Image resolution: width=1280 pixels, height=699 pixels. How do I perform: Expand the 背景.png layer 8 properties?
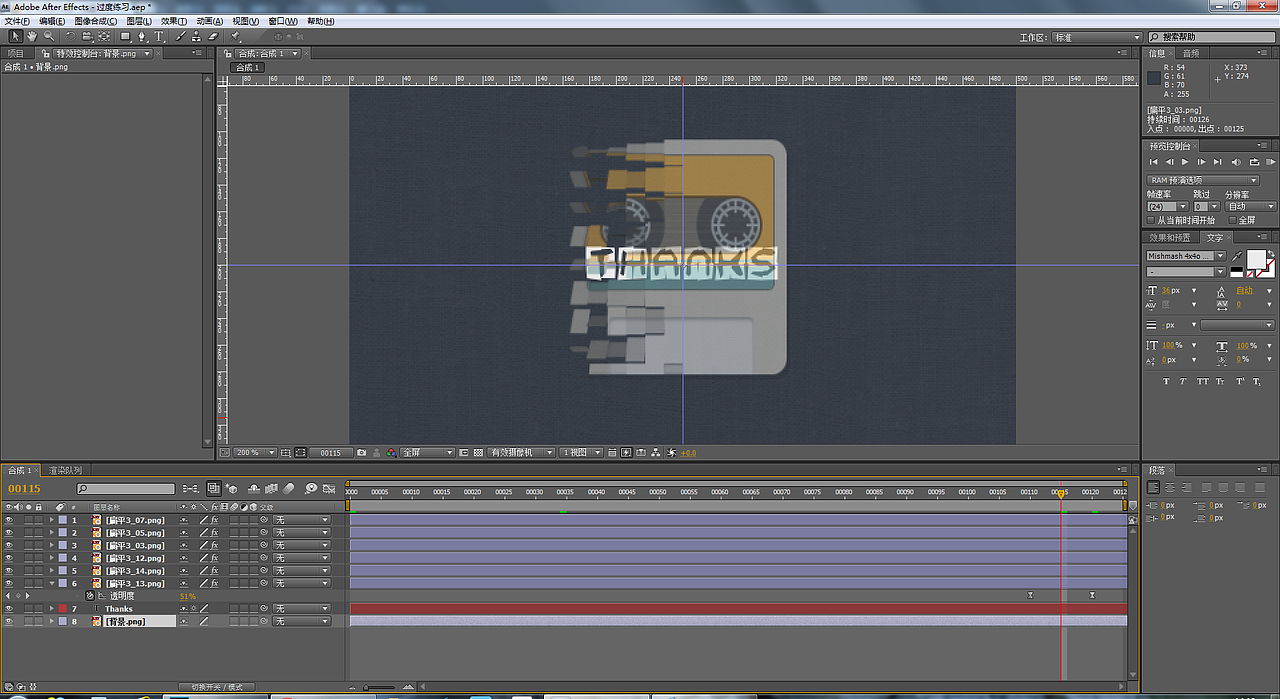click(x=51, y=621)
